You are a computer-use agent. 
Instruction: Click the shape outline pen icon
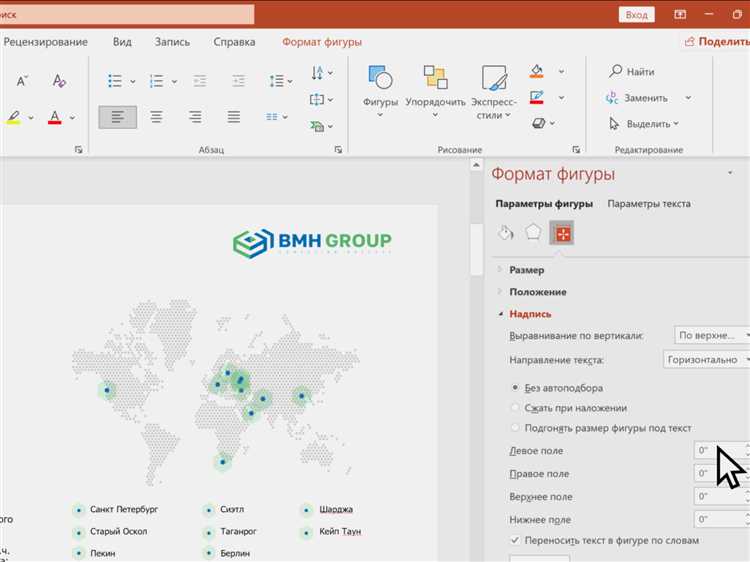pyautogui.click(x=537, y=98)
